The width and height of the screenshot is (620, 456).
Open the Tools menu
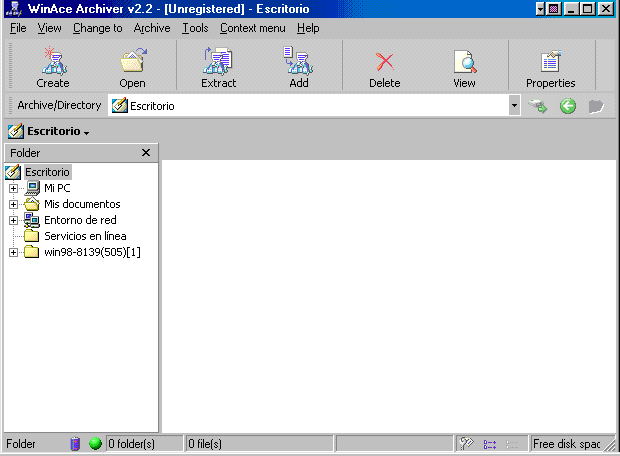pos(195,28)
